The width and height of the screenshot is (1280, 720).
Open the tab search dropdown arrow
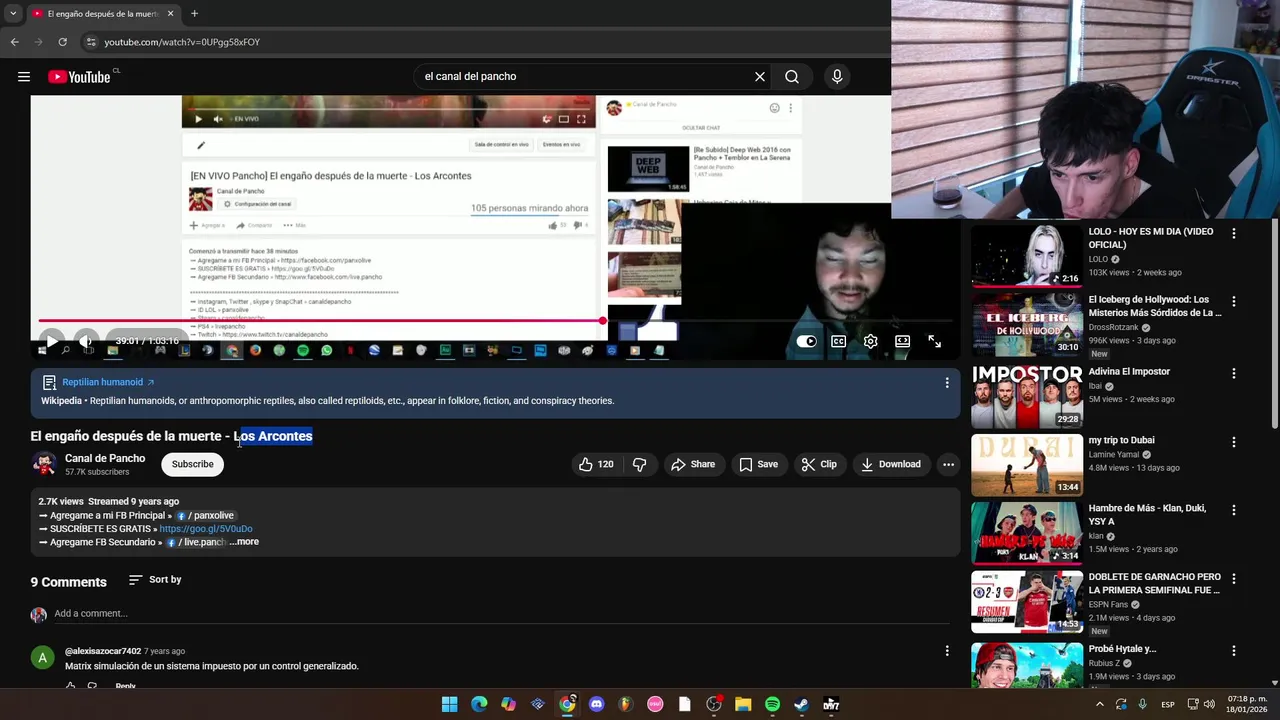pyautogui.click(x=12, y=14)
